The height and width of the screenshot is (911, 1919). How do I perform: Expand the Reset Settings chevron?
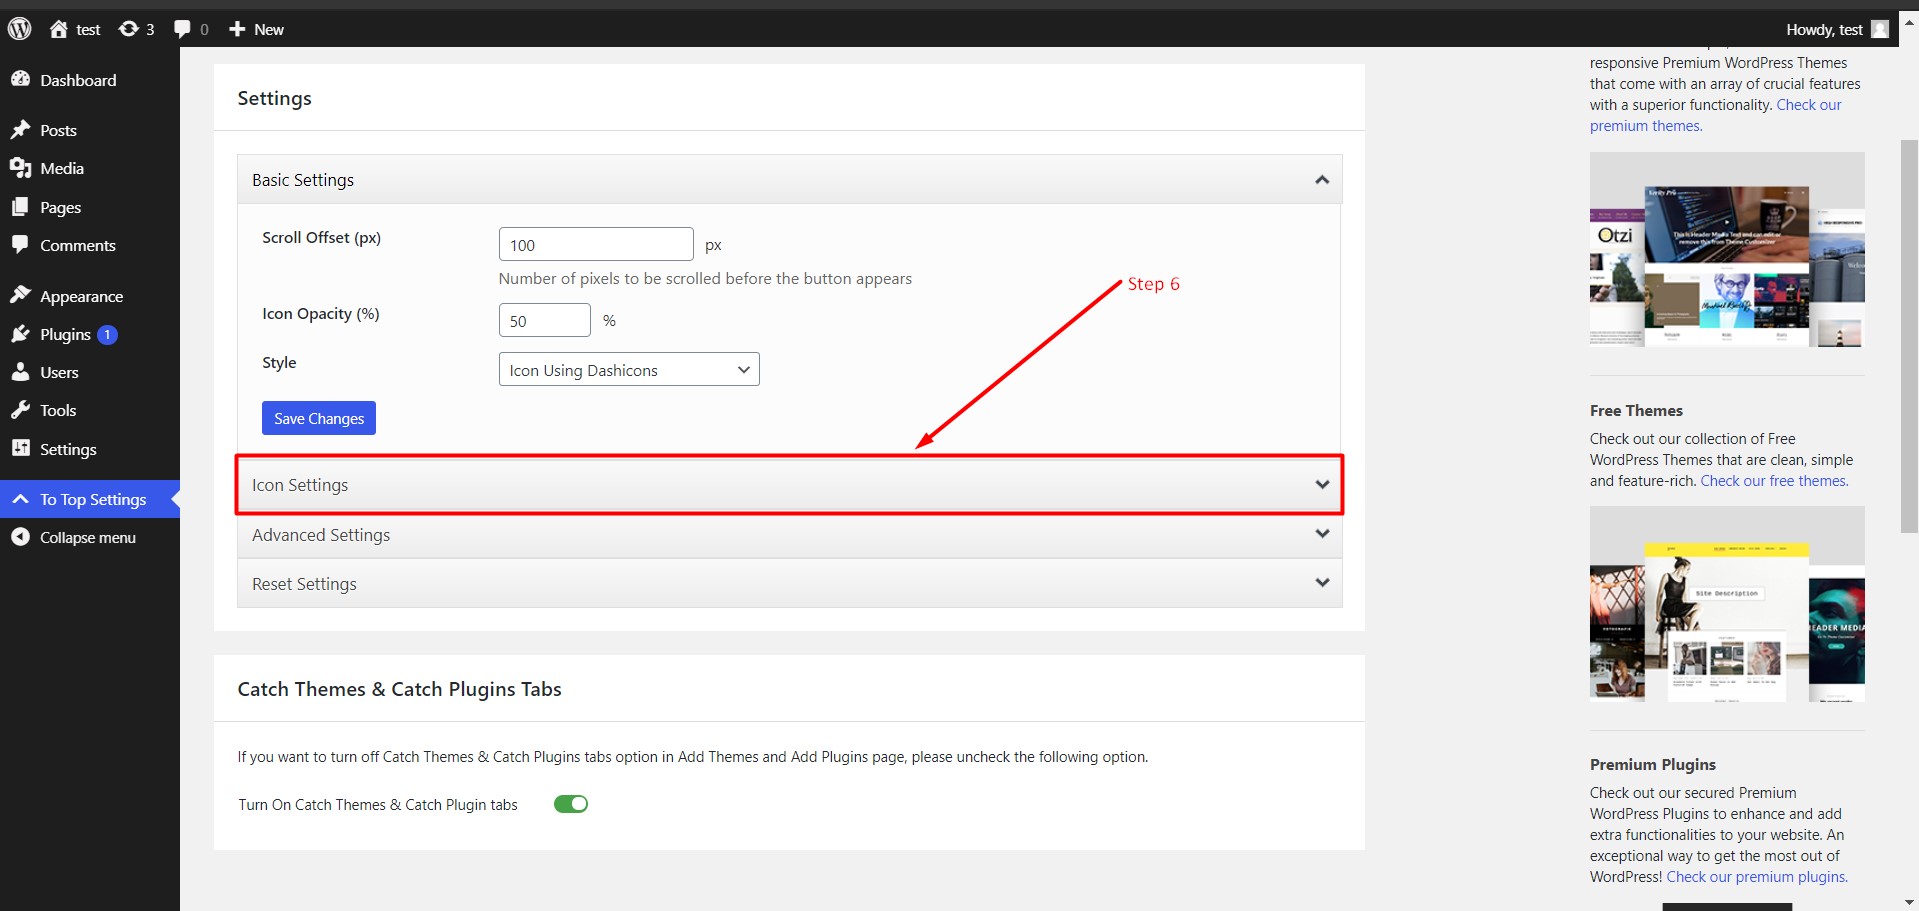(x=1322, y=583)
